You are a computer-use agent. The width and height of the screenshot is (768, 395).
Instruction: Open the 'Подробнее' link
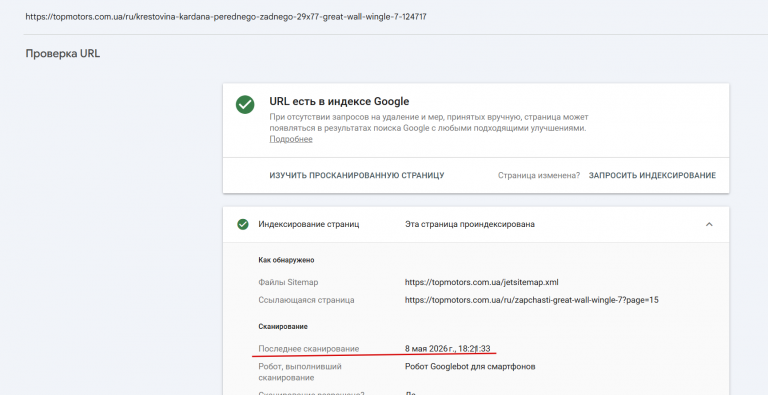coord(291,139)
